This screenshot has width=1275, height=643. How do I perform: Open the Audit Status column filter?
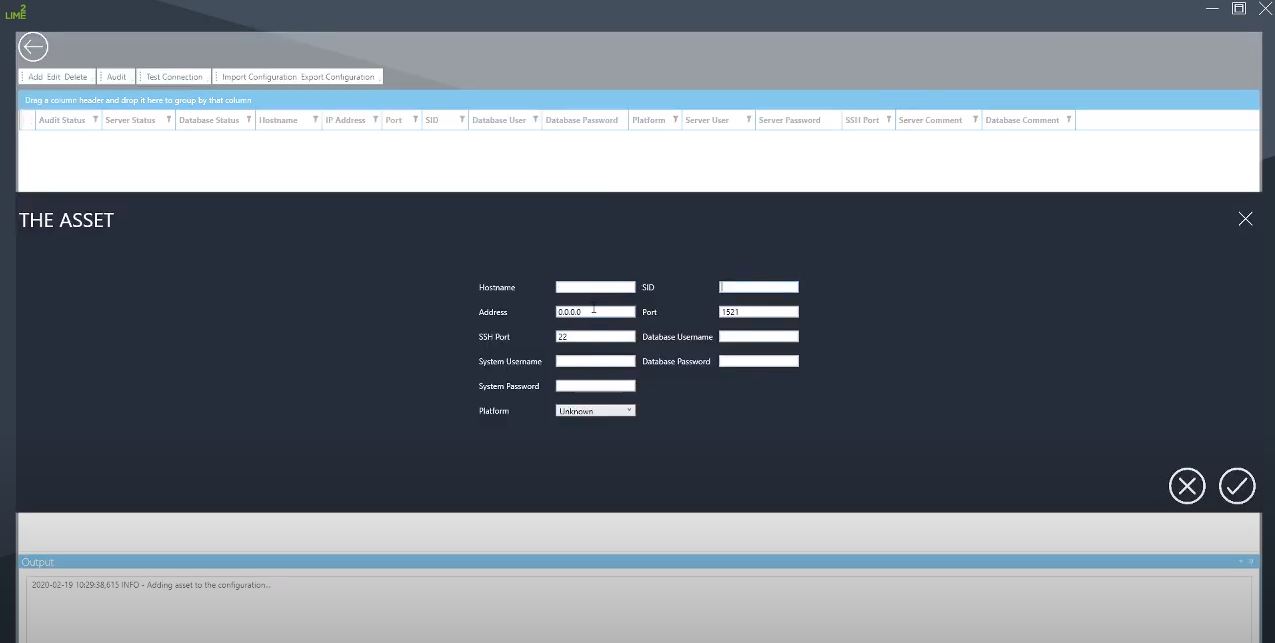point(96,120)
